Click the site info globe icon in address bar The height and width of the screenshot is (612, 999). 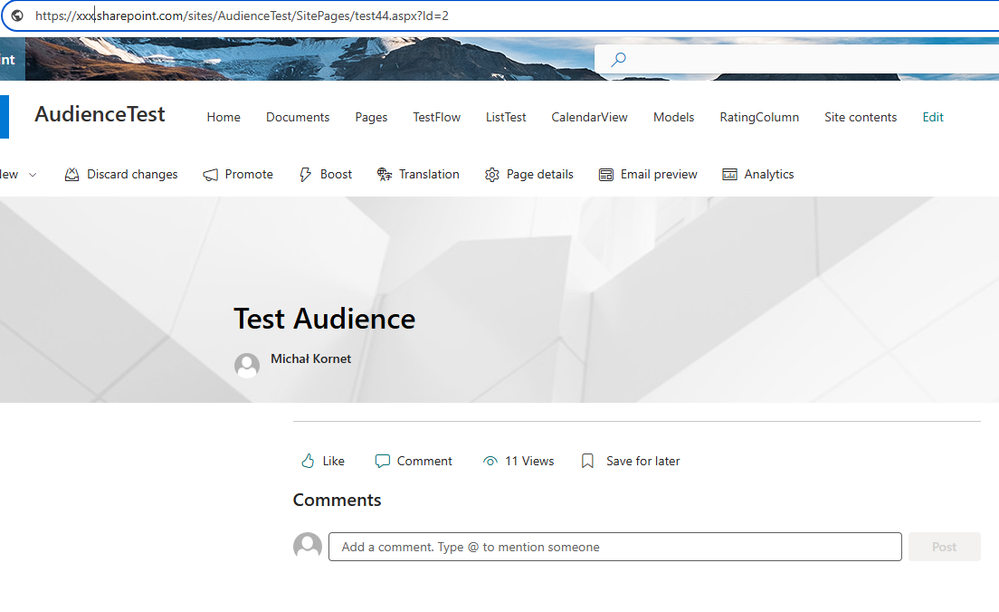click(18, 15)
